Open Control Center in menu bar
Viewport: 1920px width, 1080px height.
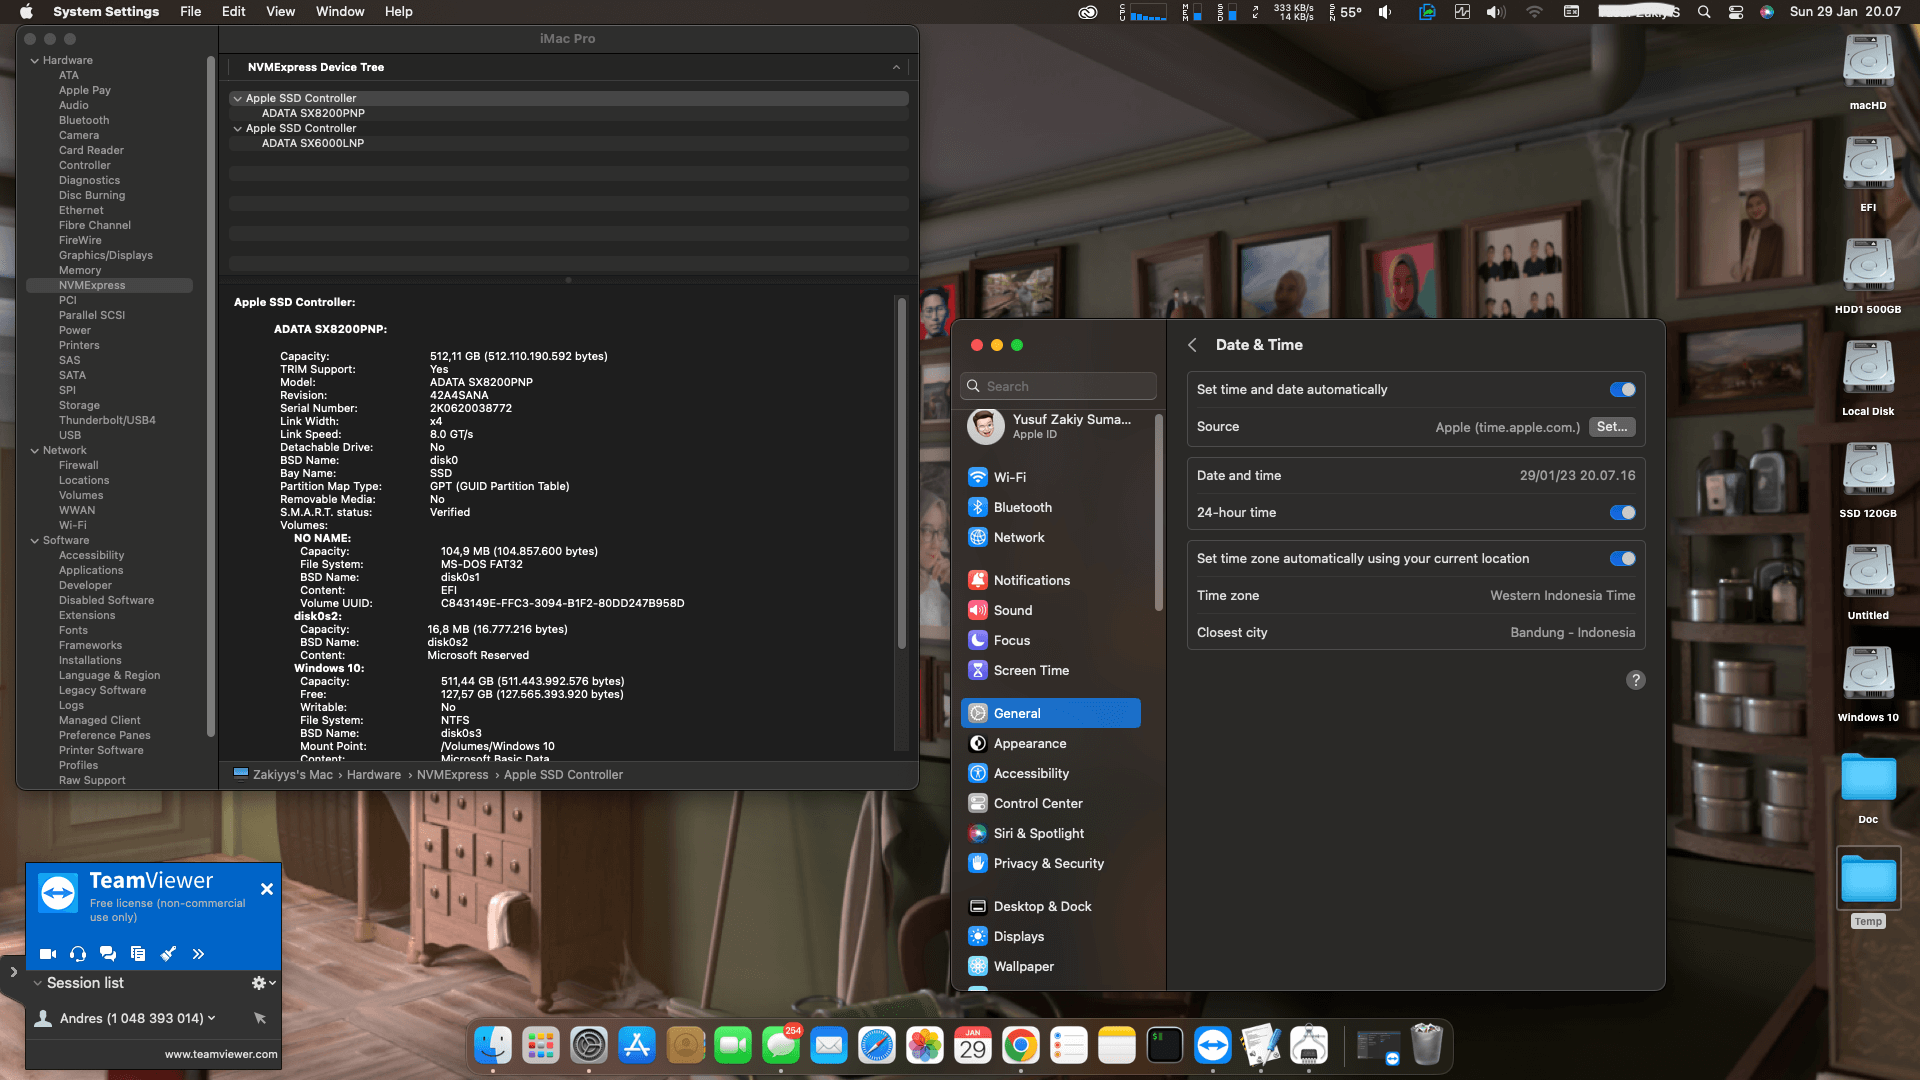coord(1736,12)
